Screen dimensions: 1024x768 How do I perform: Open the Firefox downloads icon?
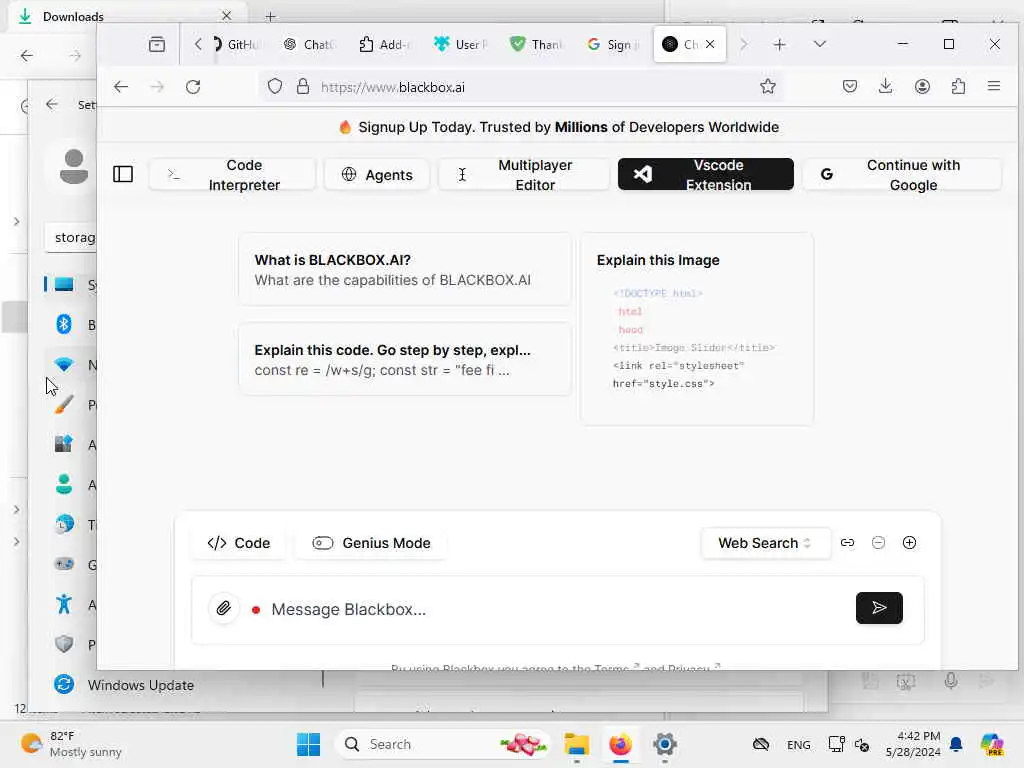(x=886, y=86)
